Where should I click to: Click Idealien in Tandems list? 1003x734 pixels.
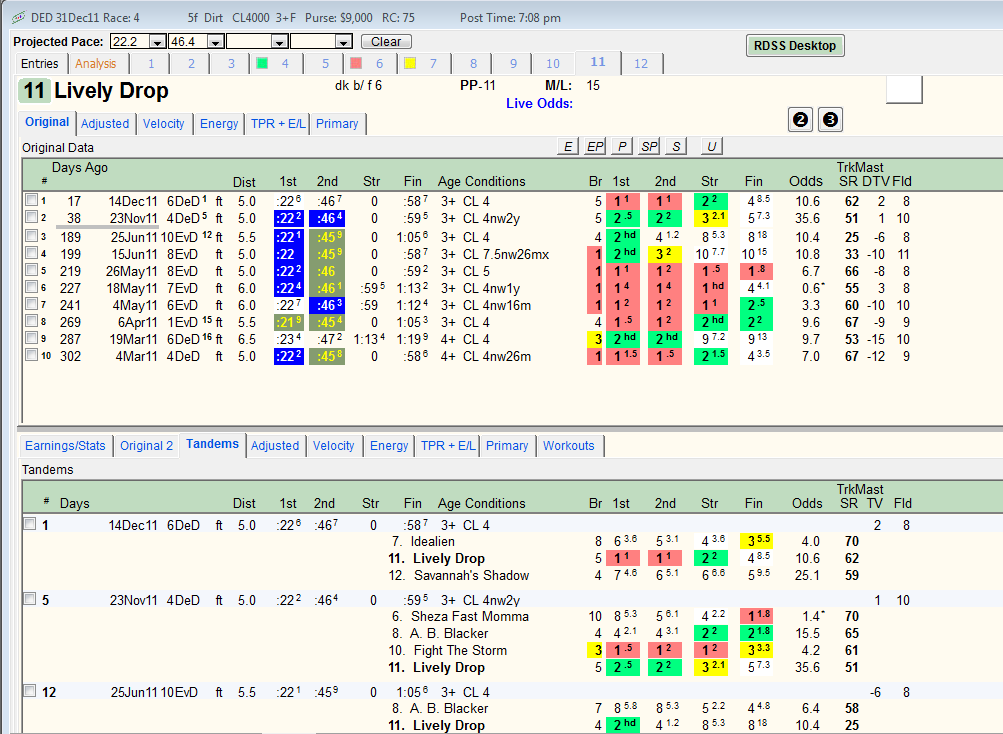[x=432, y=541]
